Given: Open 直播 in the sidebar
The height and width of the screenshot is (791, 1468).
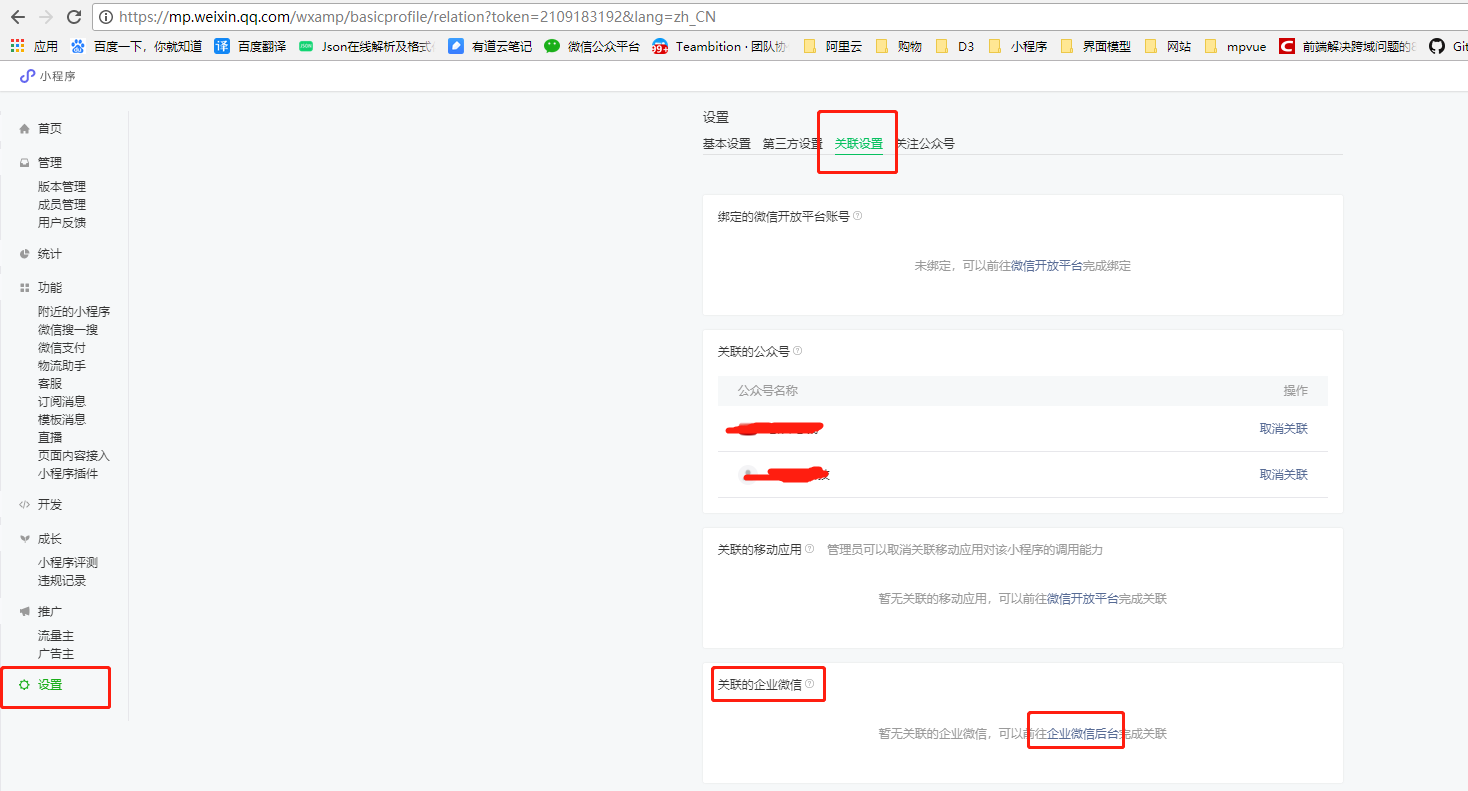Looking at the screenshot, I should [50, 438].
